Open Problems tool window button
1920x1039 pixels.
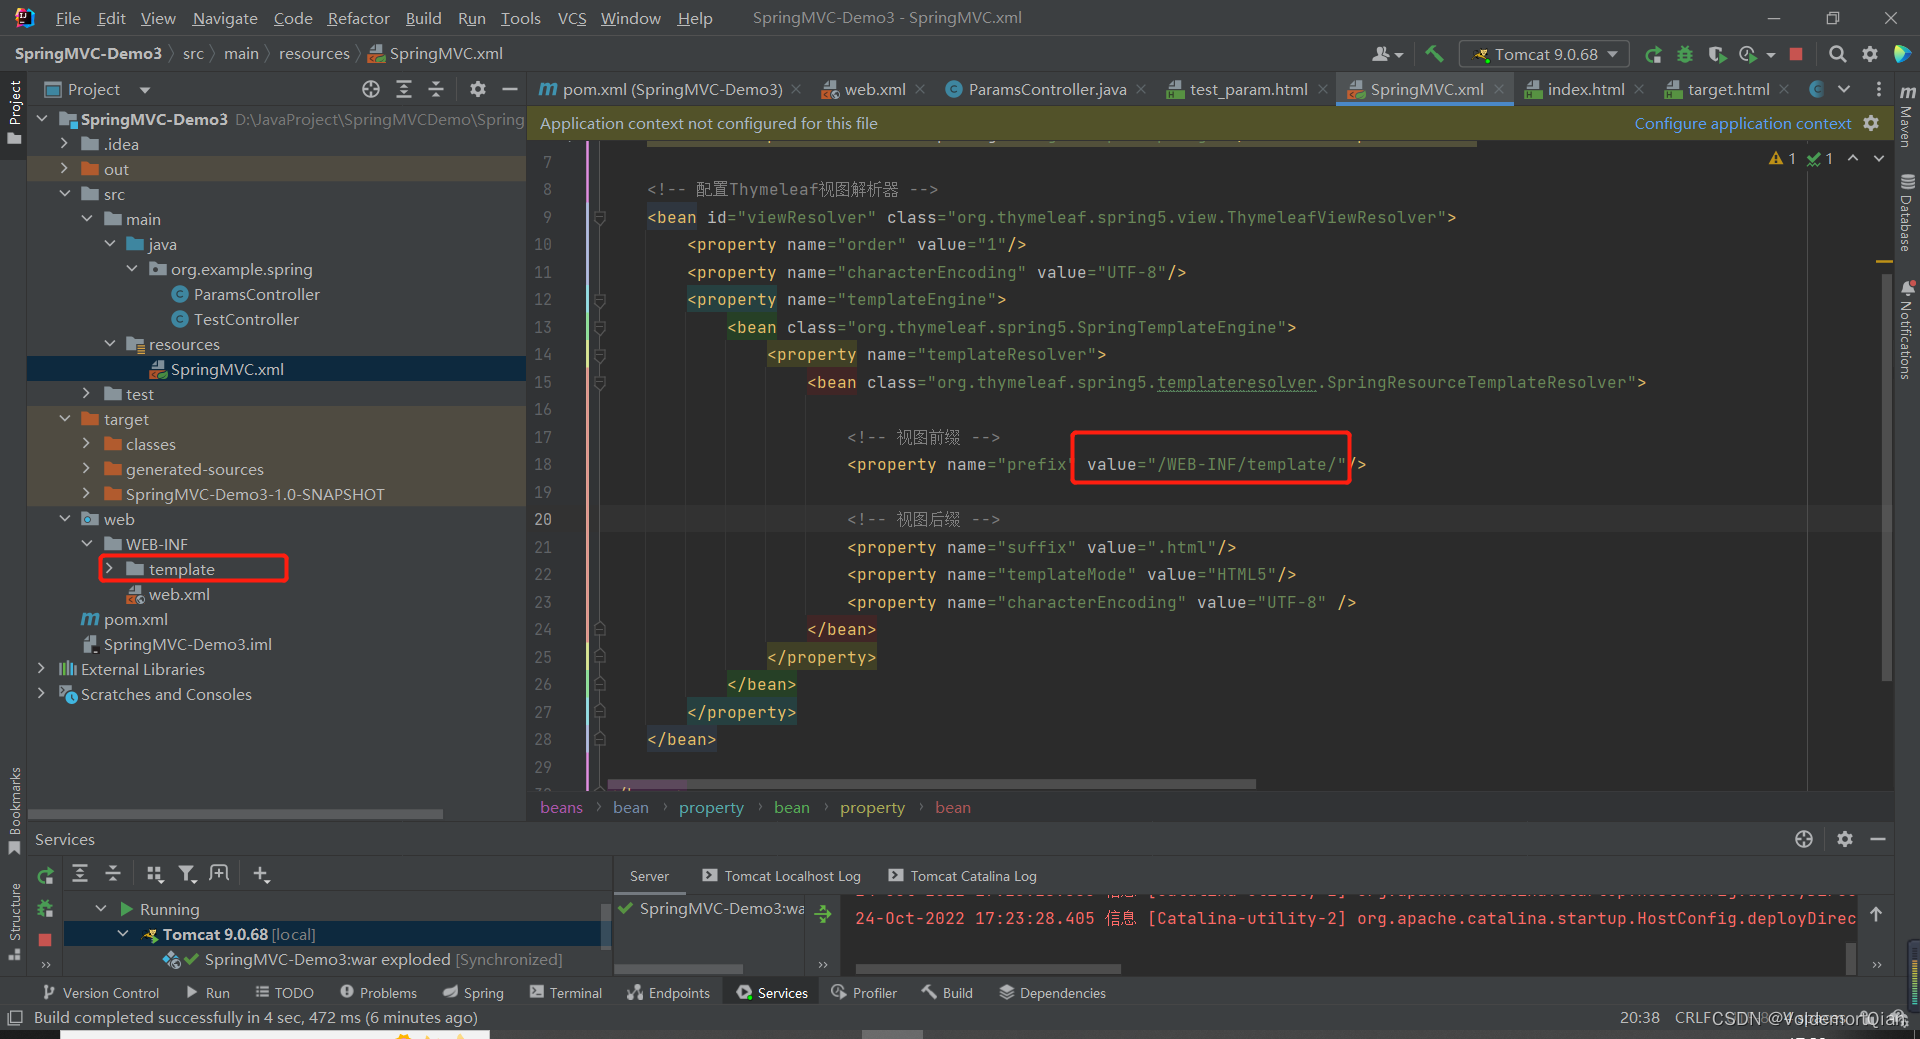[378, 993]
